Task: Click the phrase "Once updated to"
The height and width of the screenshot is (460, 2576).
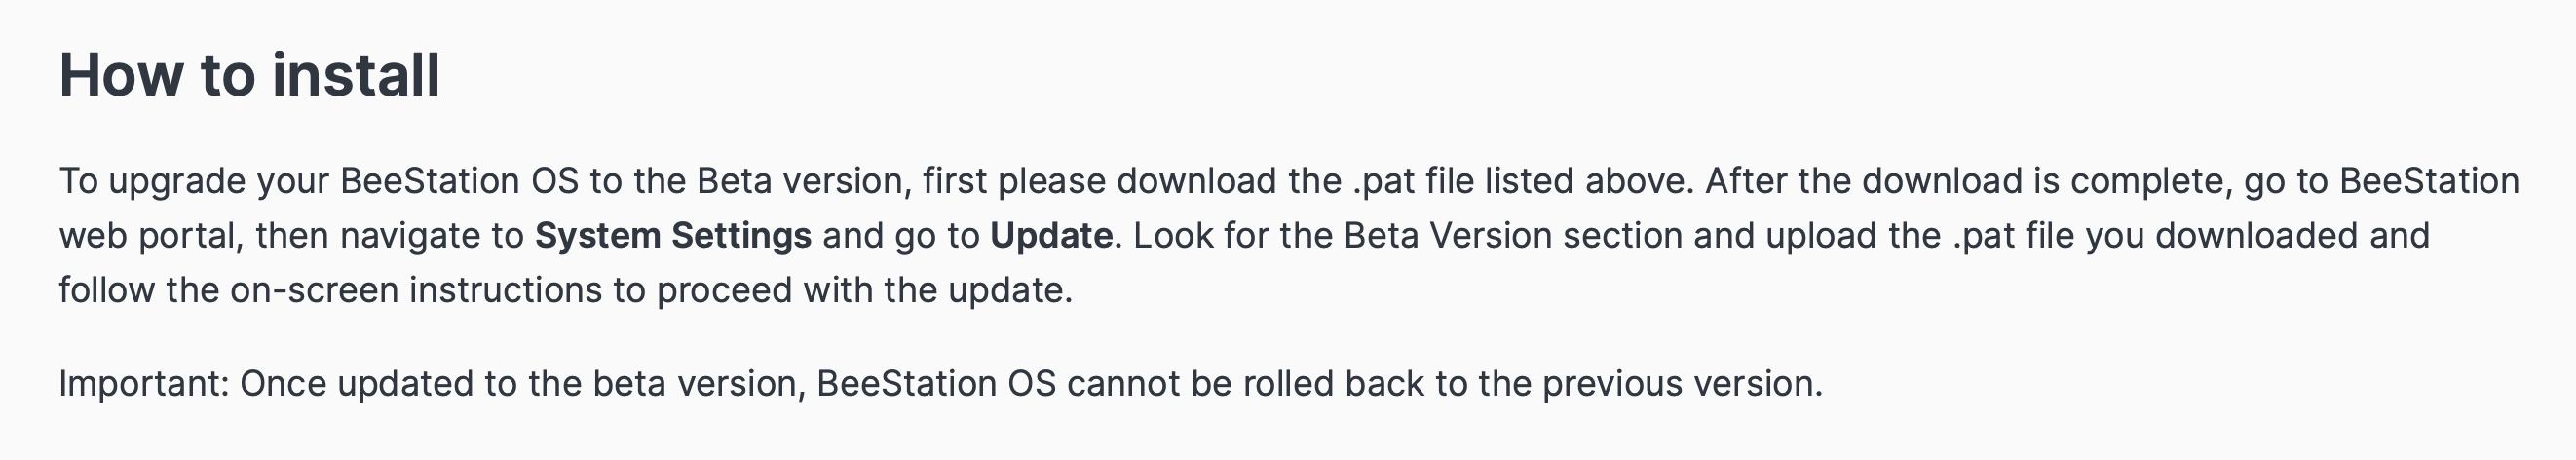Action: (379, 384)
